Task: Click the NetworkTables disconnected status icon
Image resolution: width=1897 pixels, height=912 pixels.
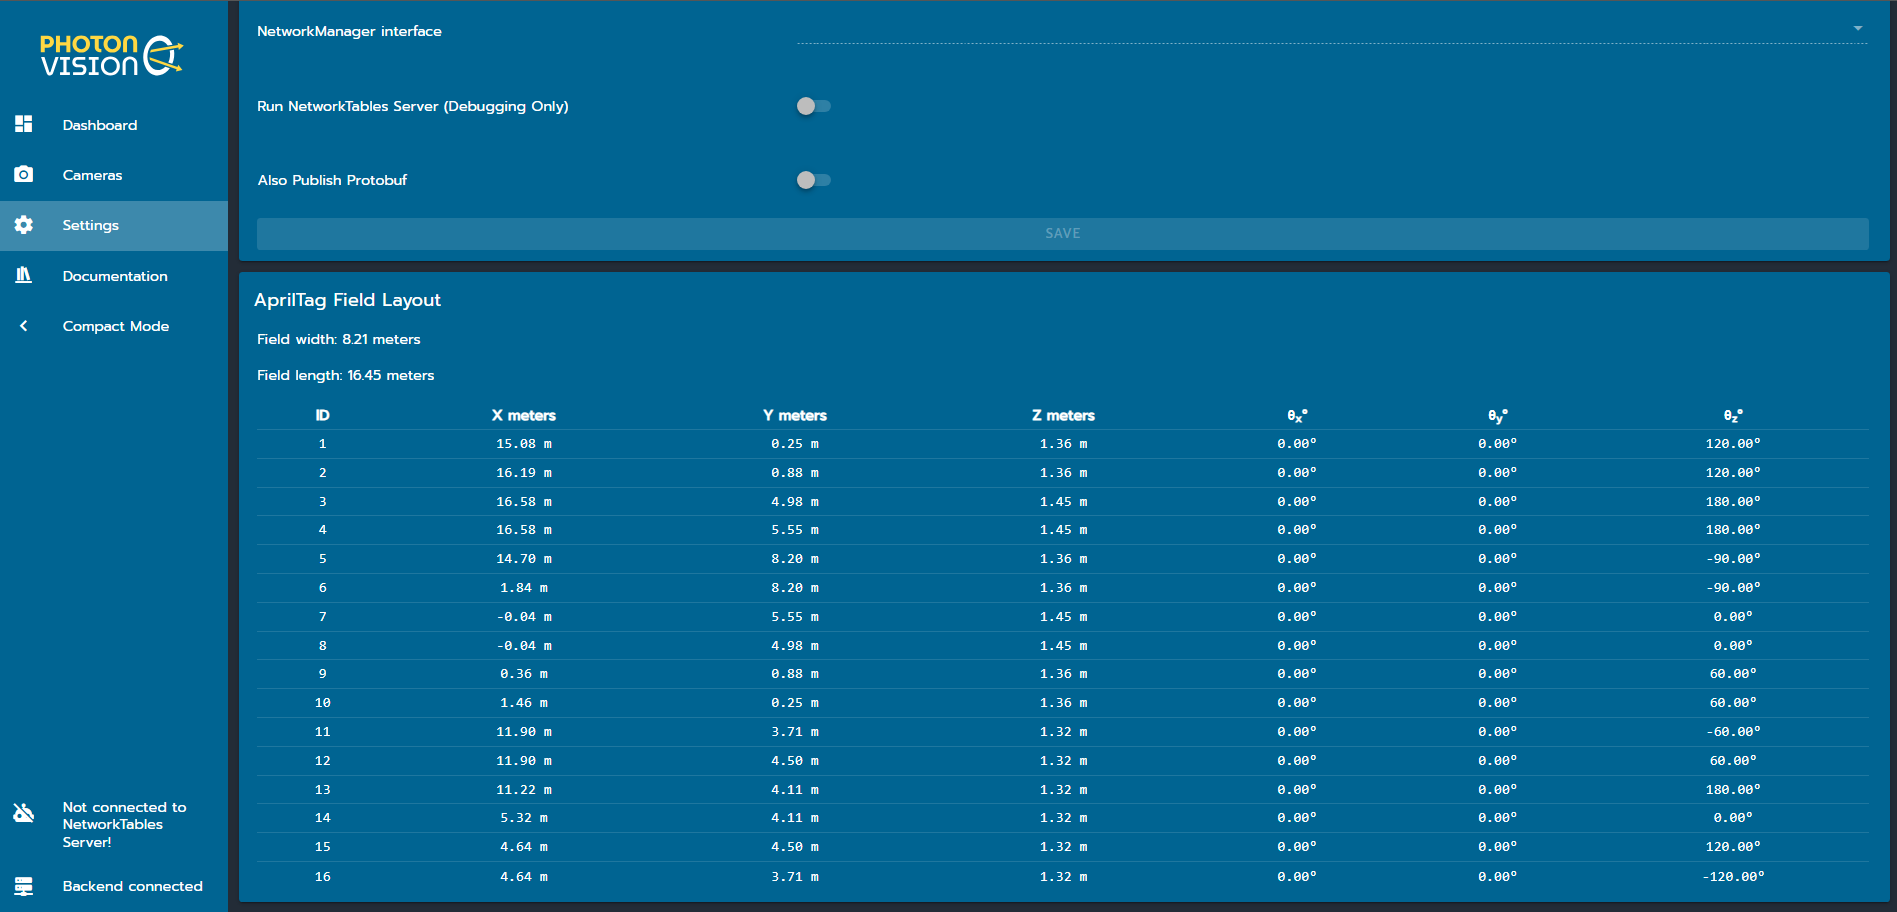Action: click(24, 813)
